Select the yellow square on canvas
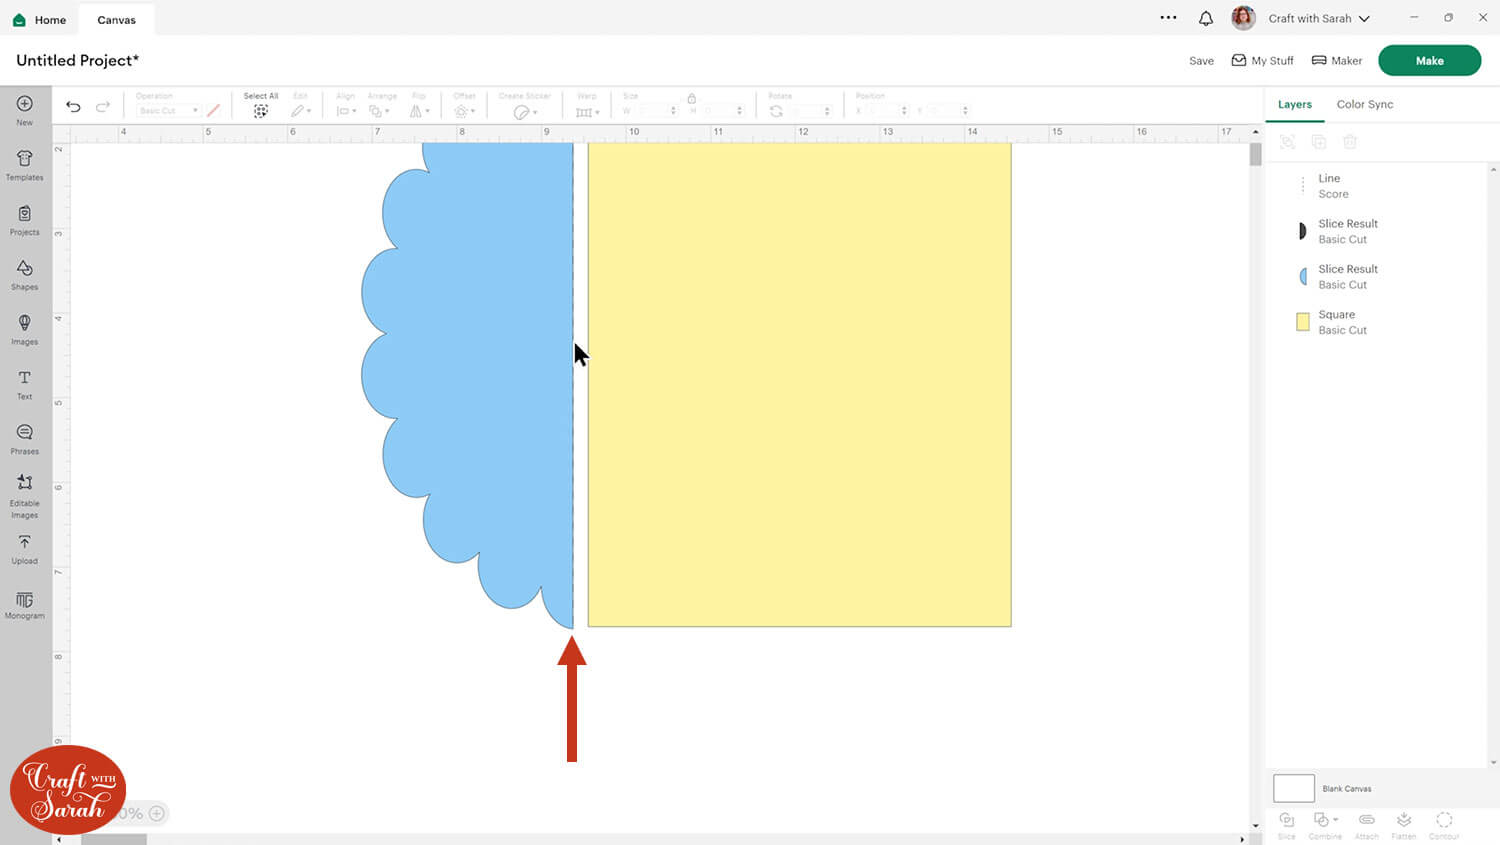Image resolution: width=1500 pixels, height=845 pixels. point(799,385)
